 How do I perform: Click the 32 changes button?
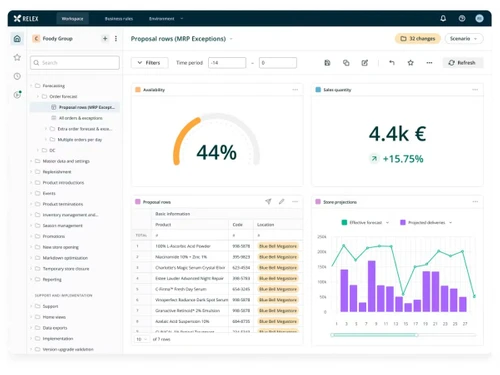click(418, 39)
